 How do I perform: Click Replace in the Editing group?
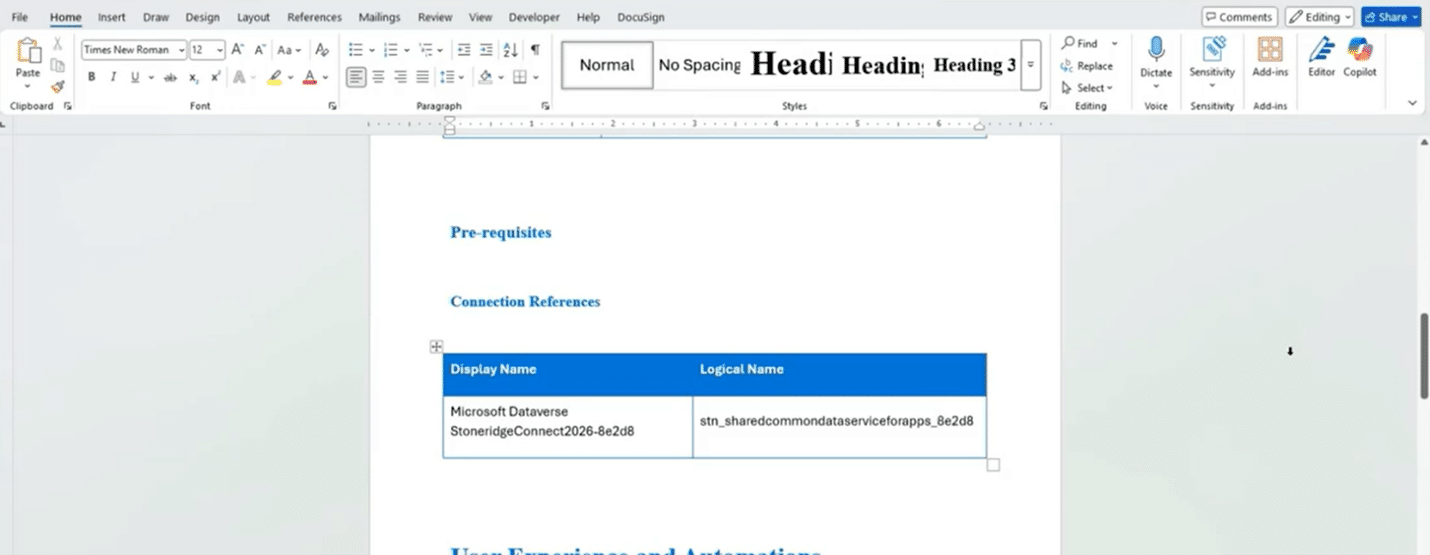pyautogui.click(x=1087, y=66)
